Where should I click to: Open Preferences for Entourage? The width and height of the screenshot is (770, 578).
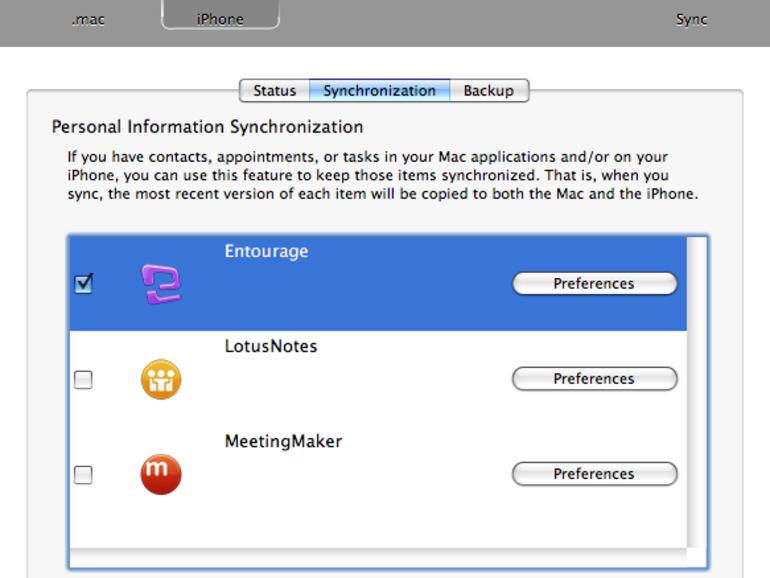[x=595, y=283]
